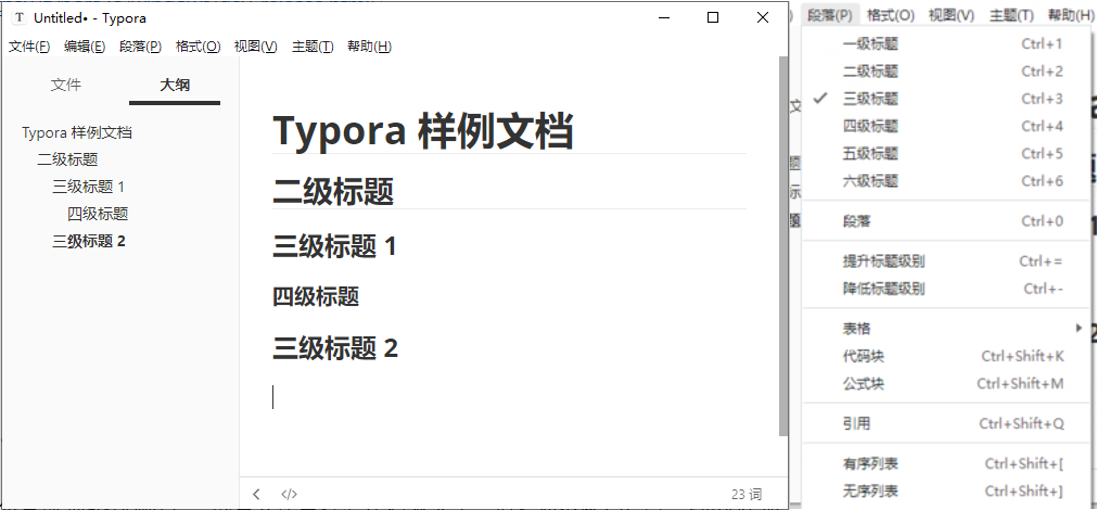Click 视图(V) in the right background menu bar
This screenshot has height=511, width=1097.
point(950,15)
